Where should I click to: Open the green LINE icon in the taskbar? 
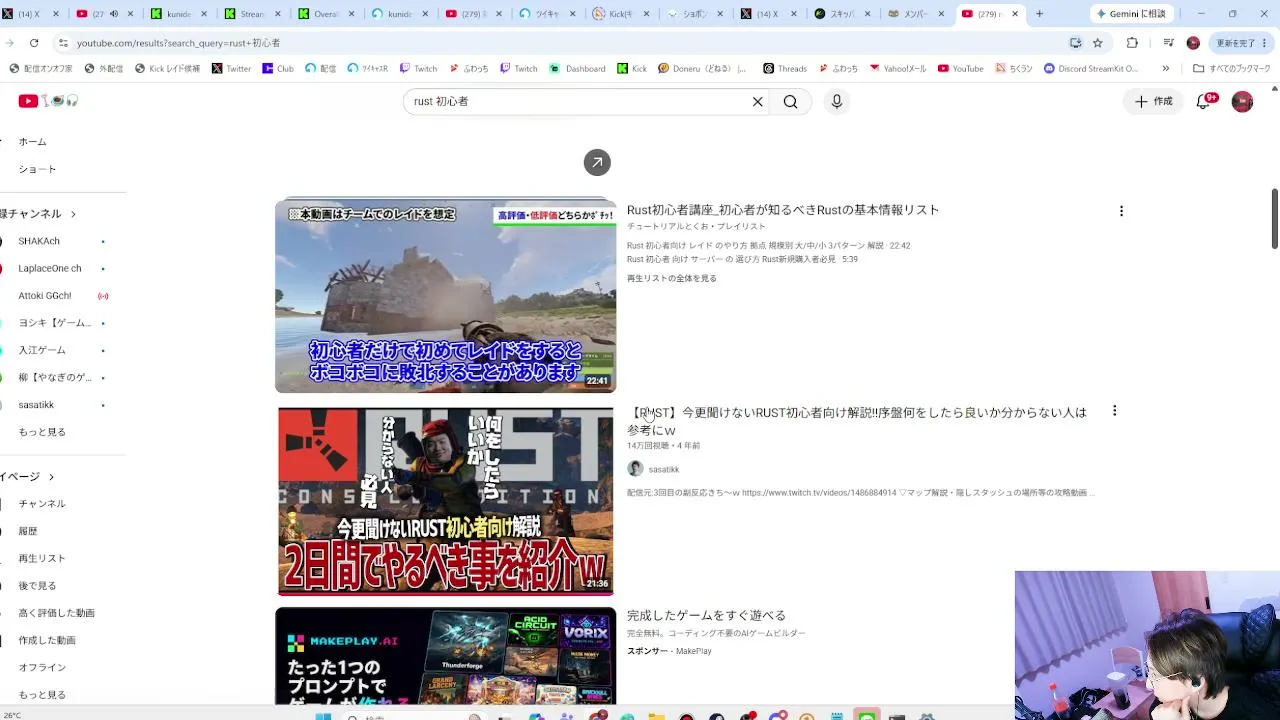click(x=866, y=716)
